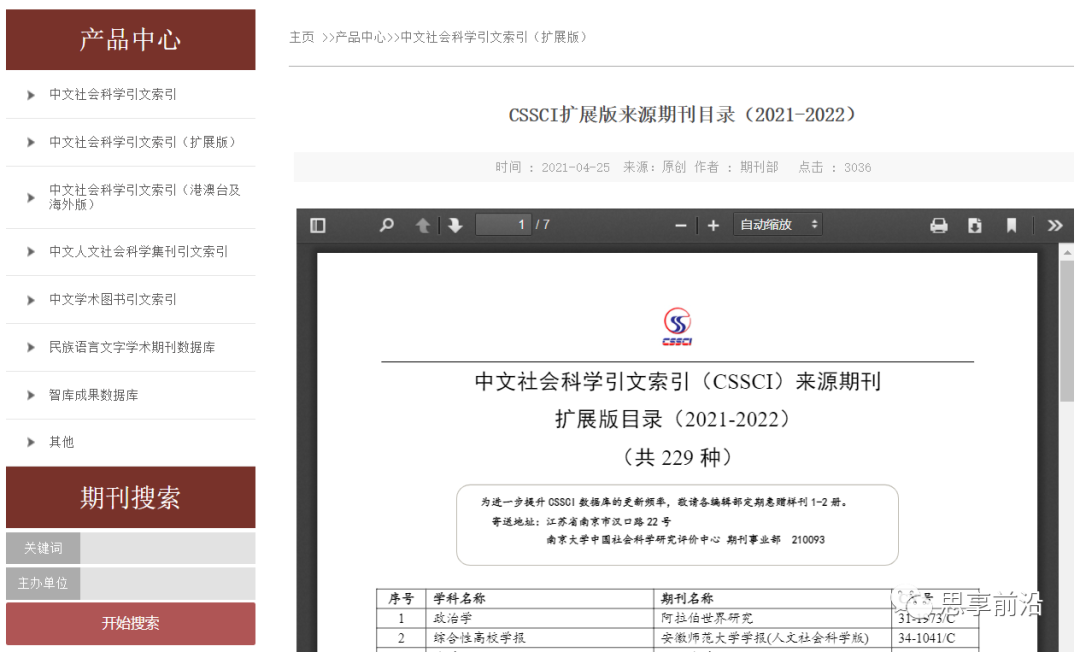
Task: Select the article title CSSCI扩展版来源期刊目录（2021-2022）
Action: (682, 114)
